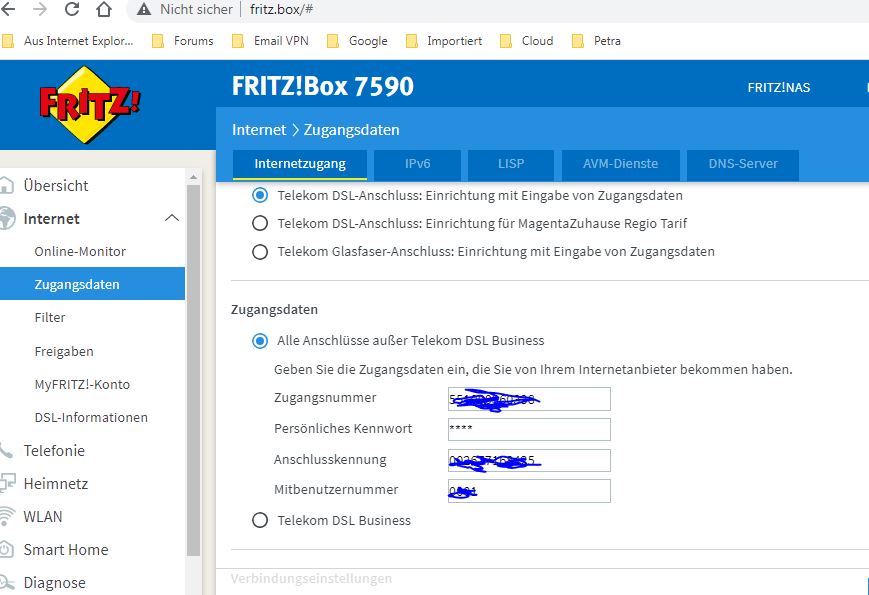Switch to the LISP tab
Screen dimensions: 869x595
511,165
